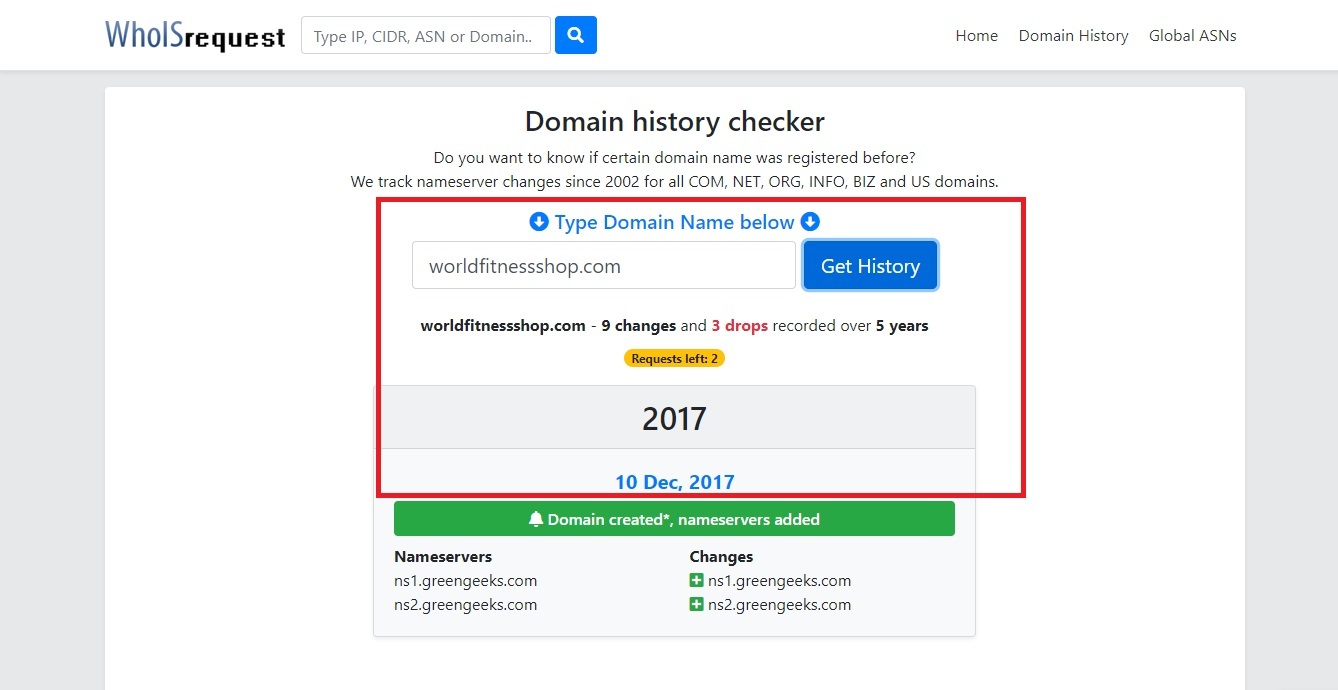1338x690 pixels.
Task: Select the '10 Dec, 2017' date heading
Action: coord(674,482)
